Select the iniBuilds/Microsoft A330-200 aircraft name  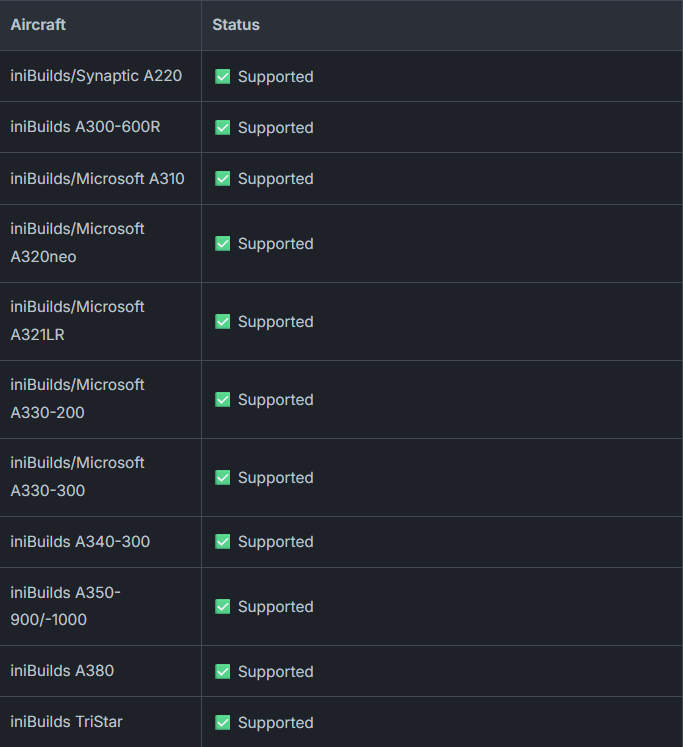77,399
